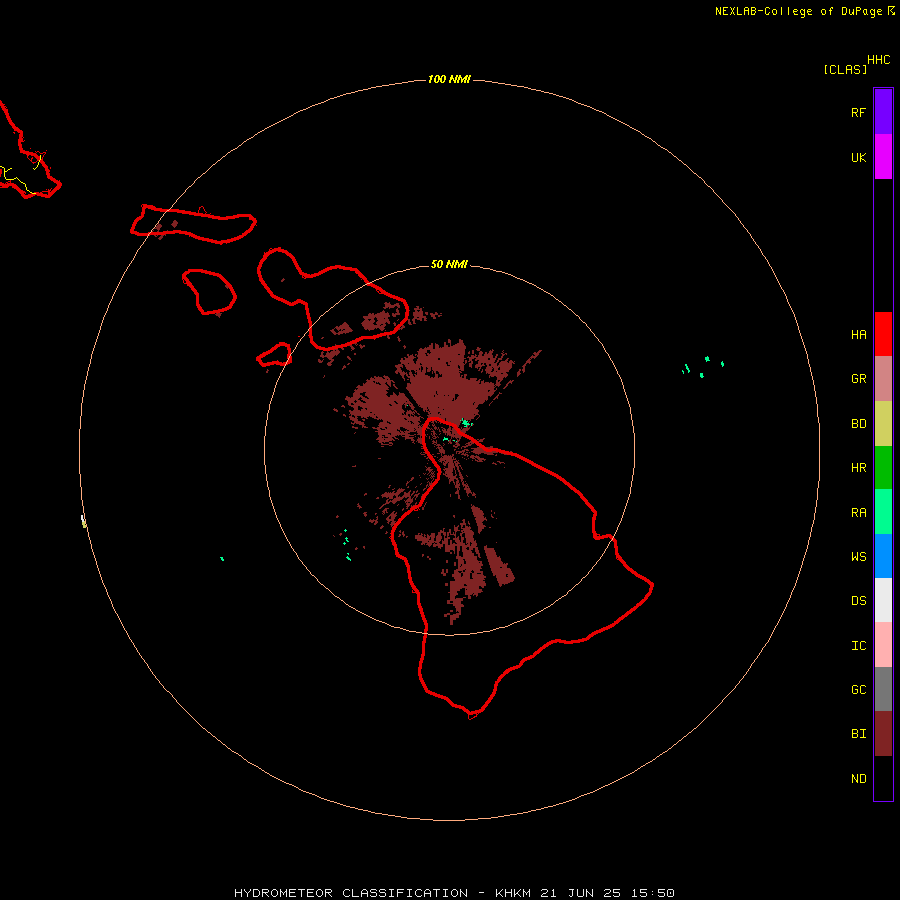Click the mint RA legend swatch

tap(883, 512)
